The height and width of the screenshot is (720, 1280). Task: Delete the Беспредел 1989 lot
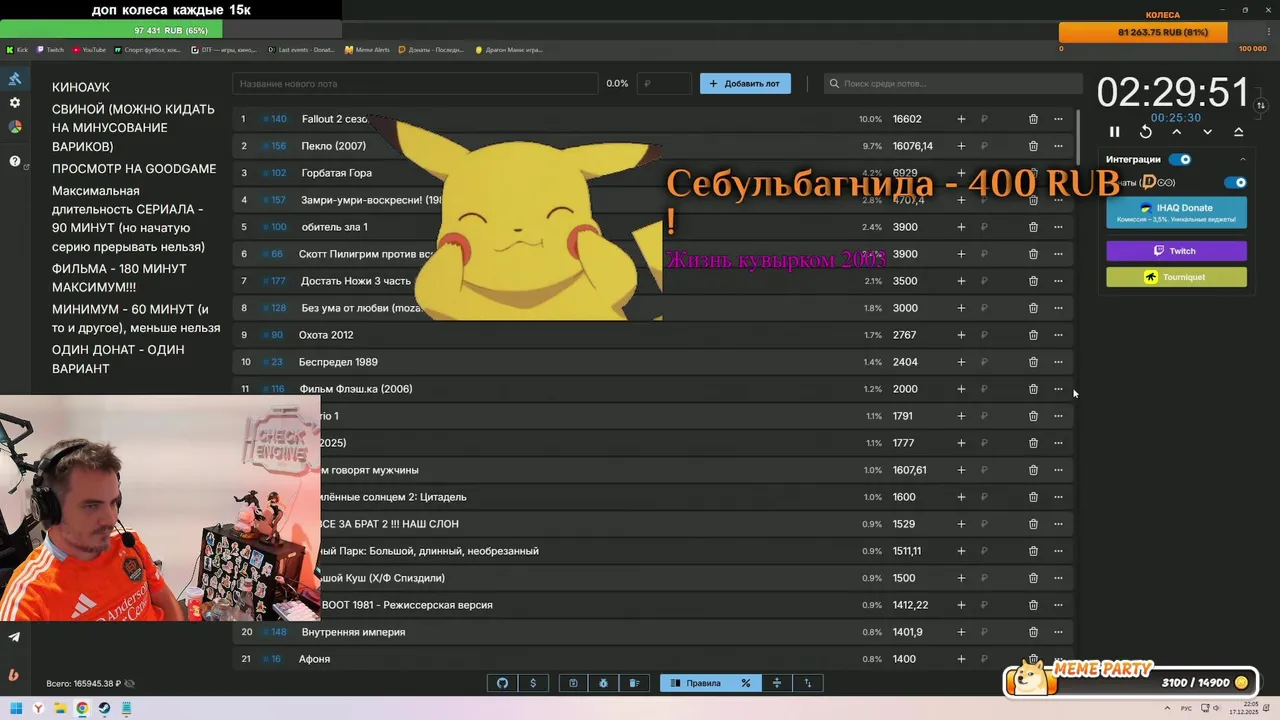pyautogui.click(x=1033, y=362)
